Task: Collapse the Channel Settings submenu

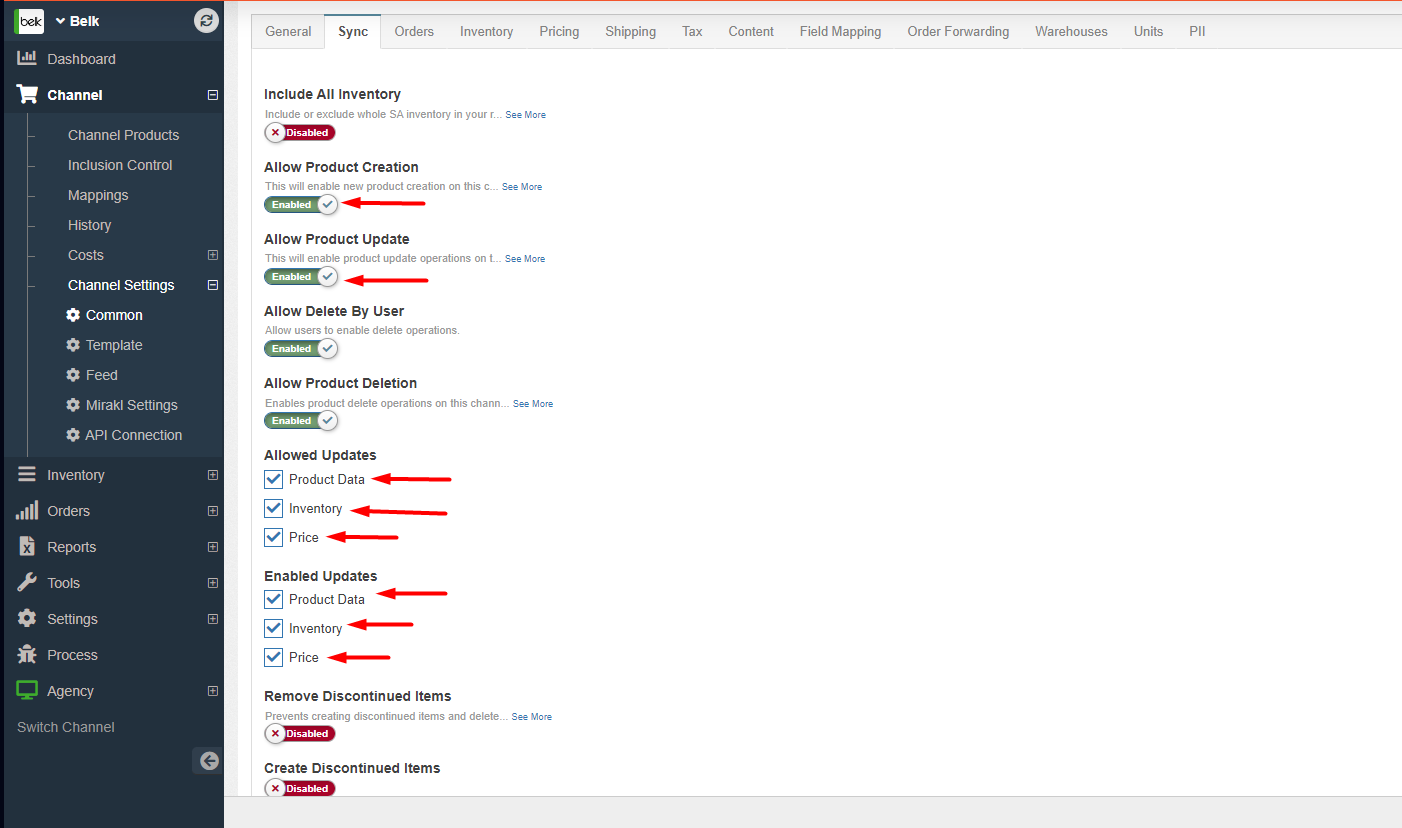Action: tap(212, 285)
